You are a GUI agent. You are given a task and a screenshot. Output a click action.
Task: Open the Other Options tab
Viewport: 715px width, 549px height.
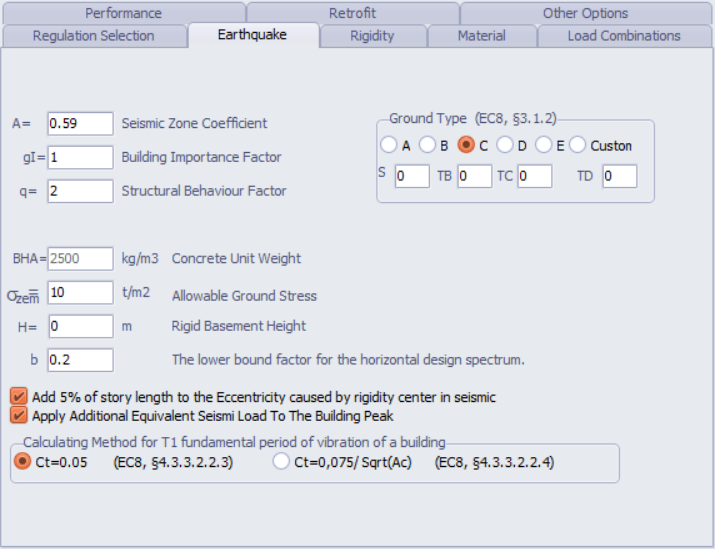[585, 13]
